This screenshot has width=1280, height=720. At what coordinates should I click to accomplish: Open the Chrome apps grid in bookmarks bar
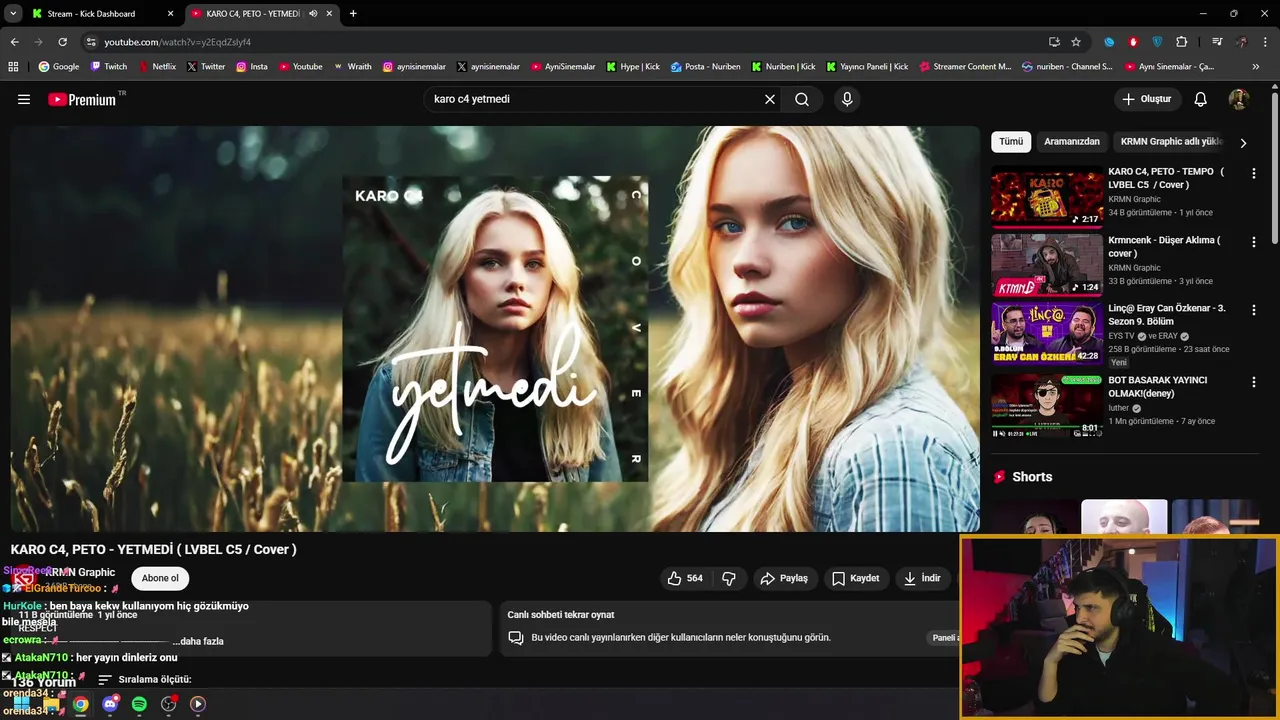click(13, 67)
